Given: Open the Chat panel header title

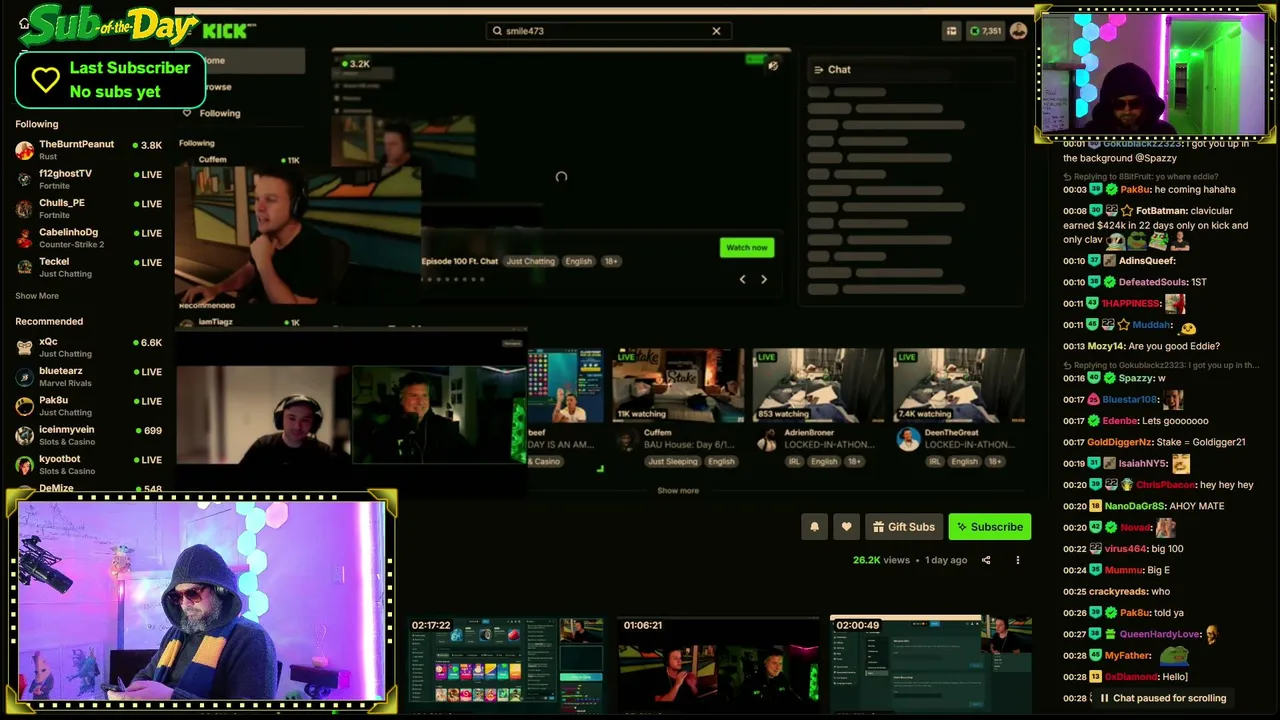Looking at the screenshot, I should click(x=839, y=70).
